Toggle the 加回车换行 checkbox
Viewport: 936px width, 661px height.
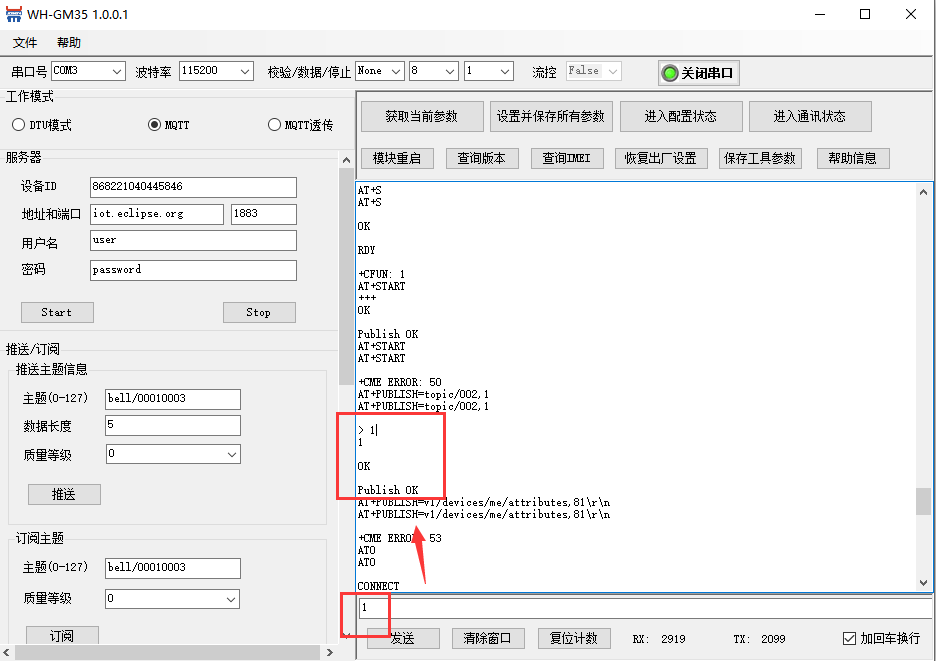(849, 638)
